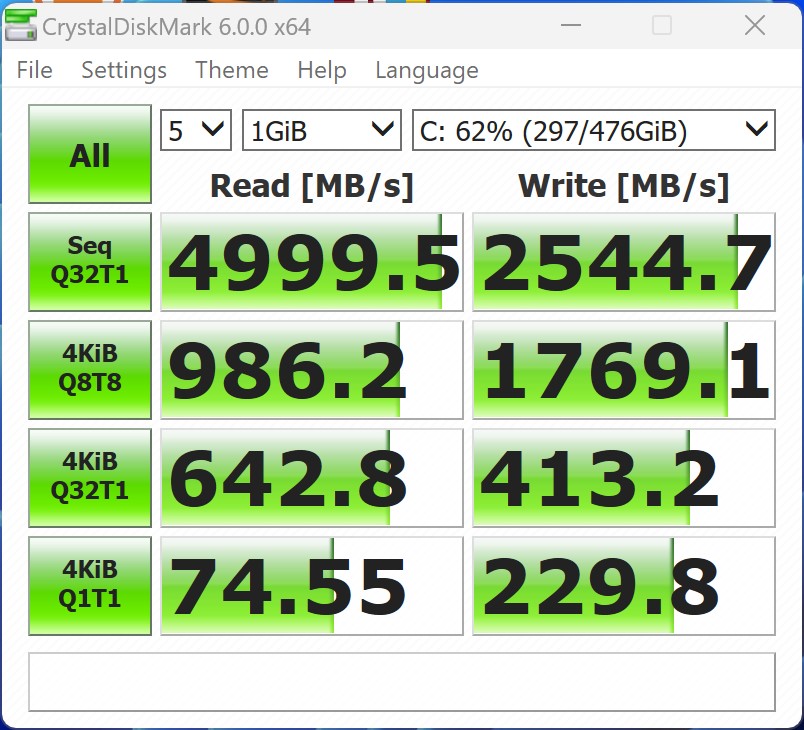Screen dimensions: 804x730
Task: Click the 4KiB Q1T1 write result 229.8
Action: (x=624, y=586)
